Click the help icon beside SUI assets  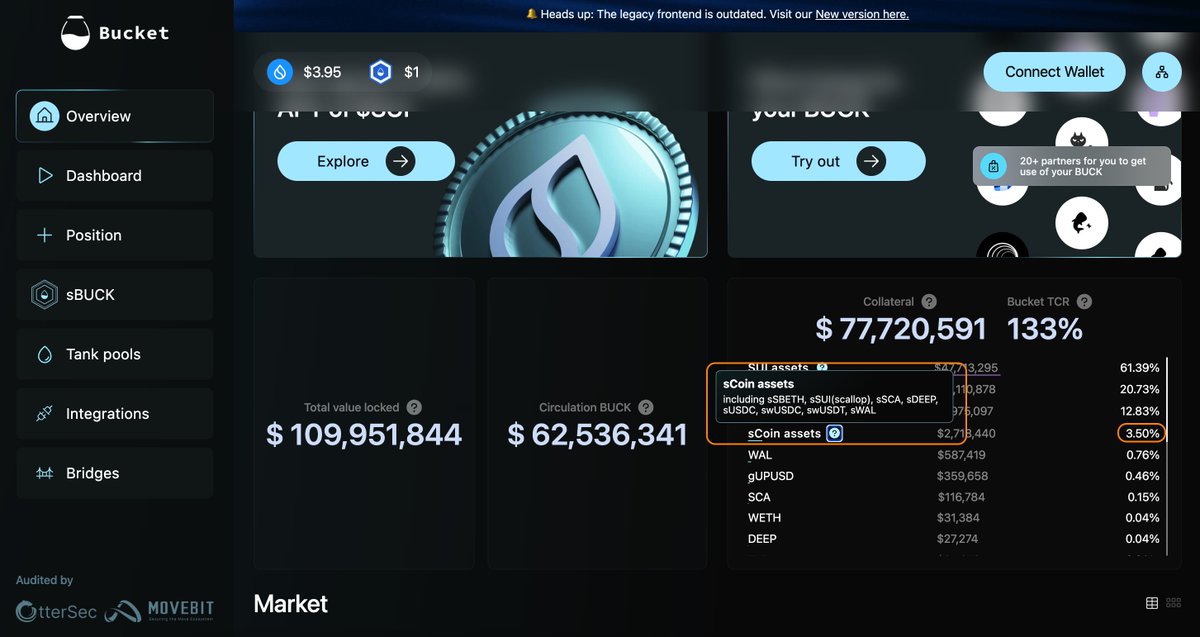(x=822, y=368)
